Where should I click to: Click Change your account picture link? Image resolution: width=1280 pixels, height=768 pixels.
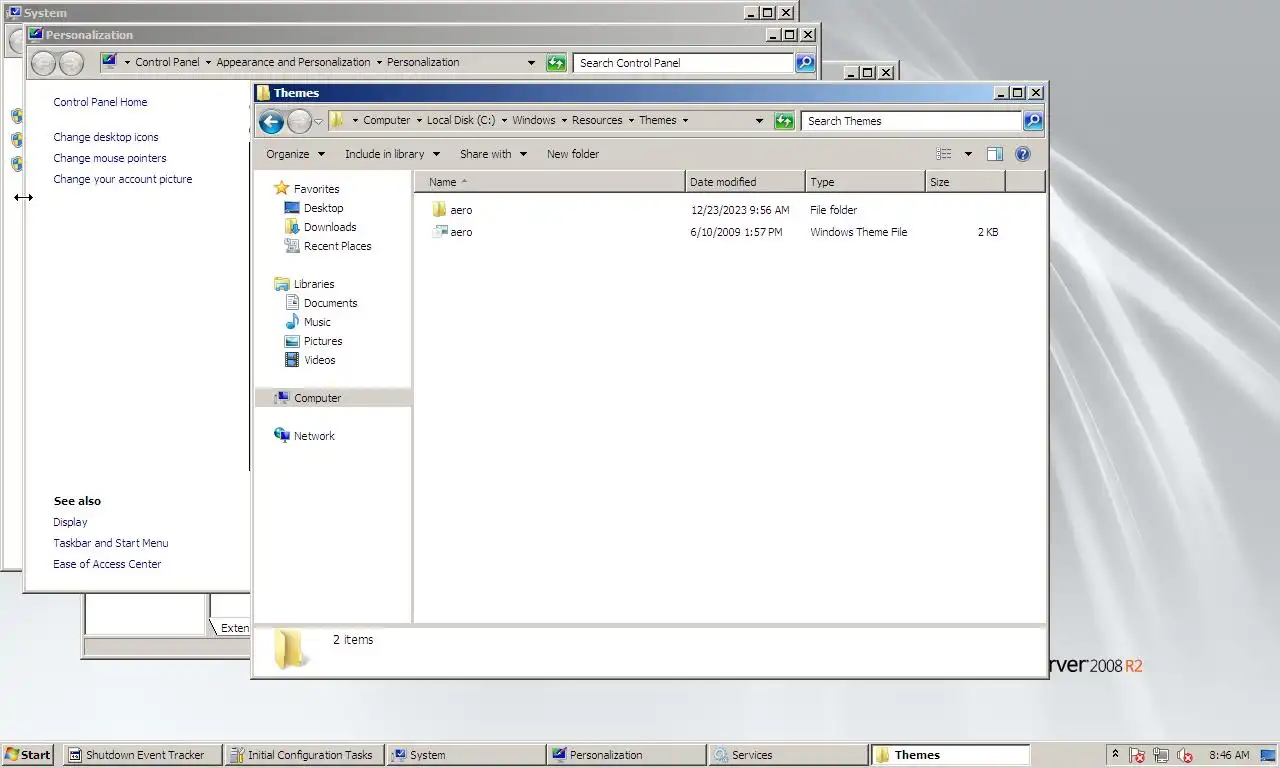(x=123, y=179)
